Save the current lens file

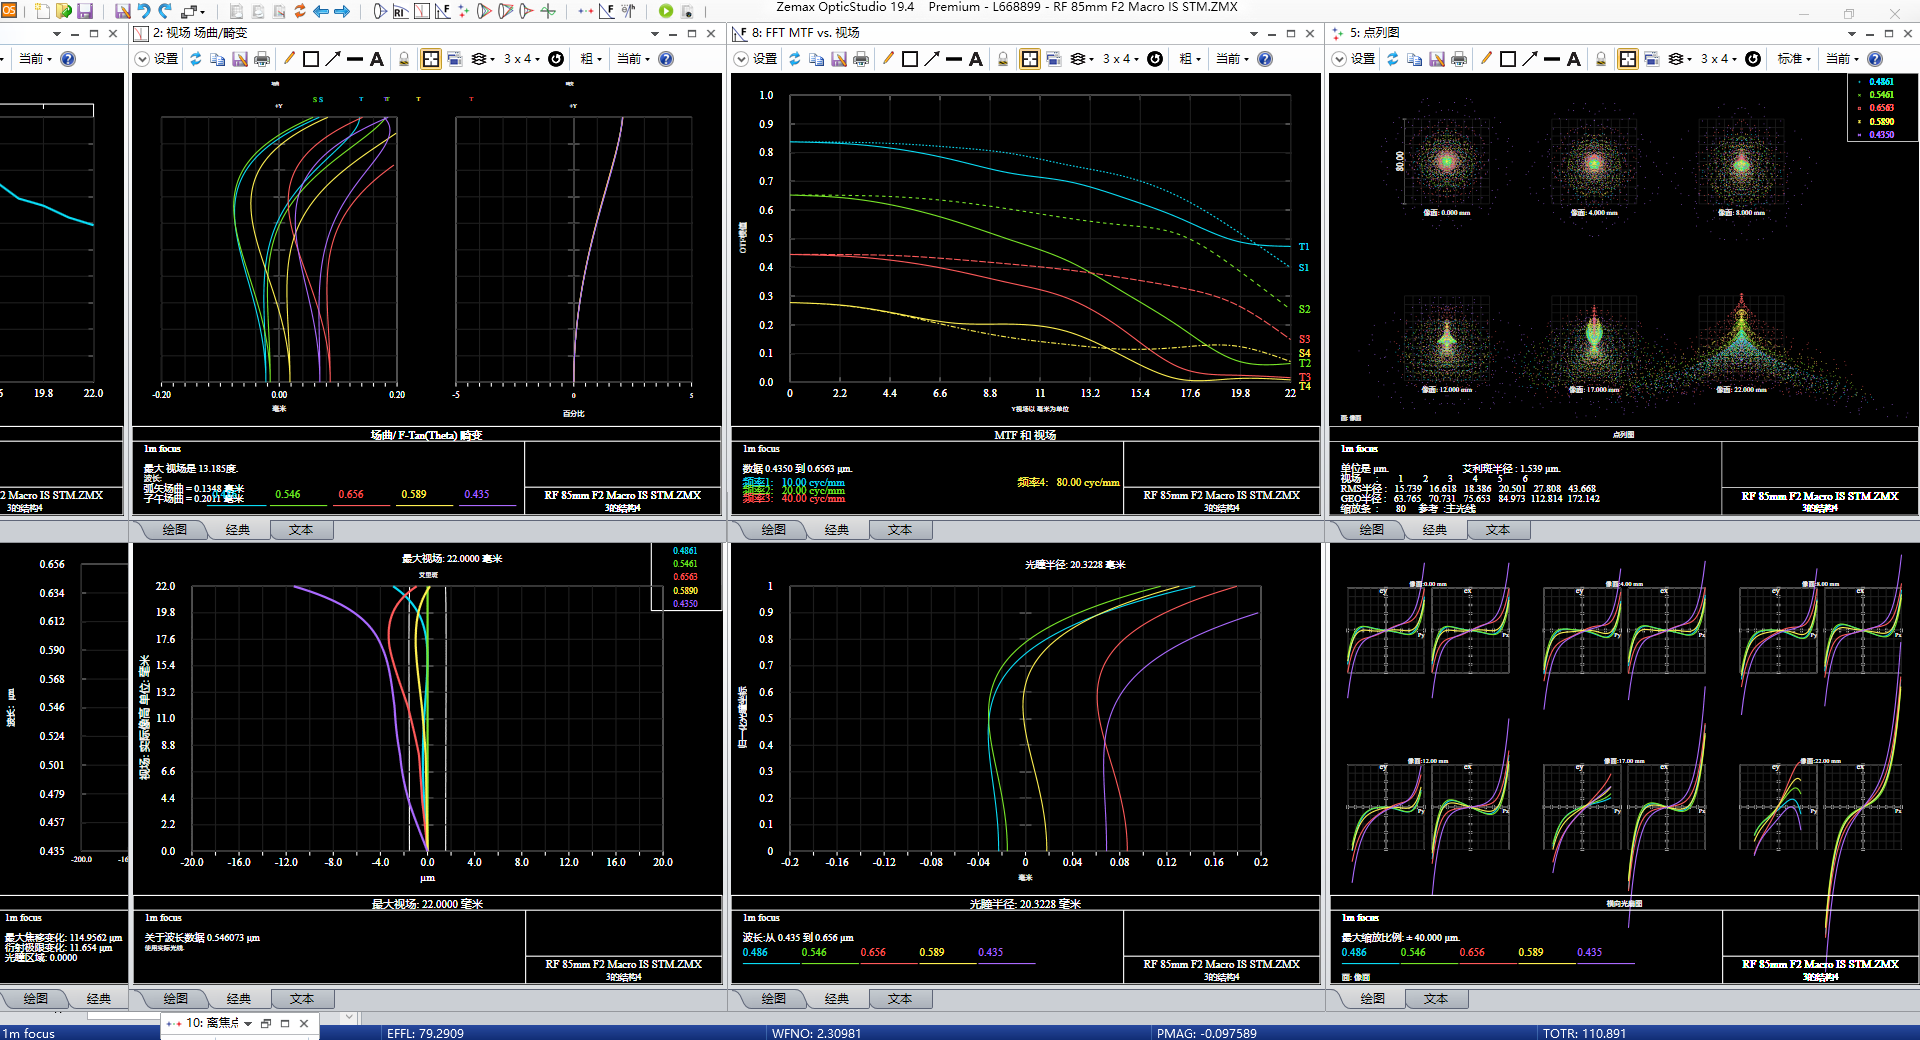tap(85, 11)
